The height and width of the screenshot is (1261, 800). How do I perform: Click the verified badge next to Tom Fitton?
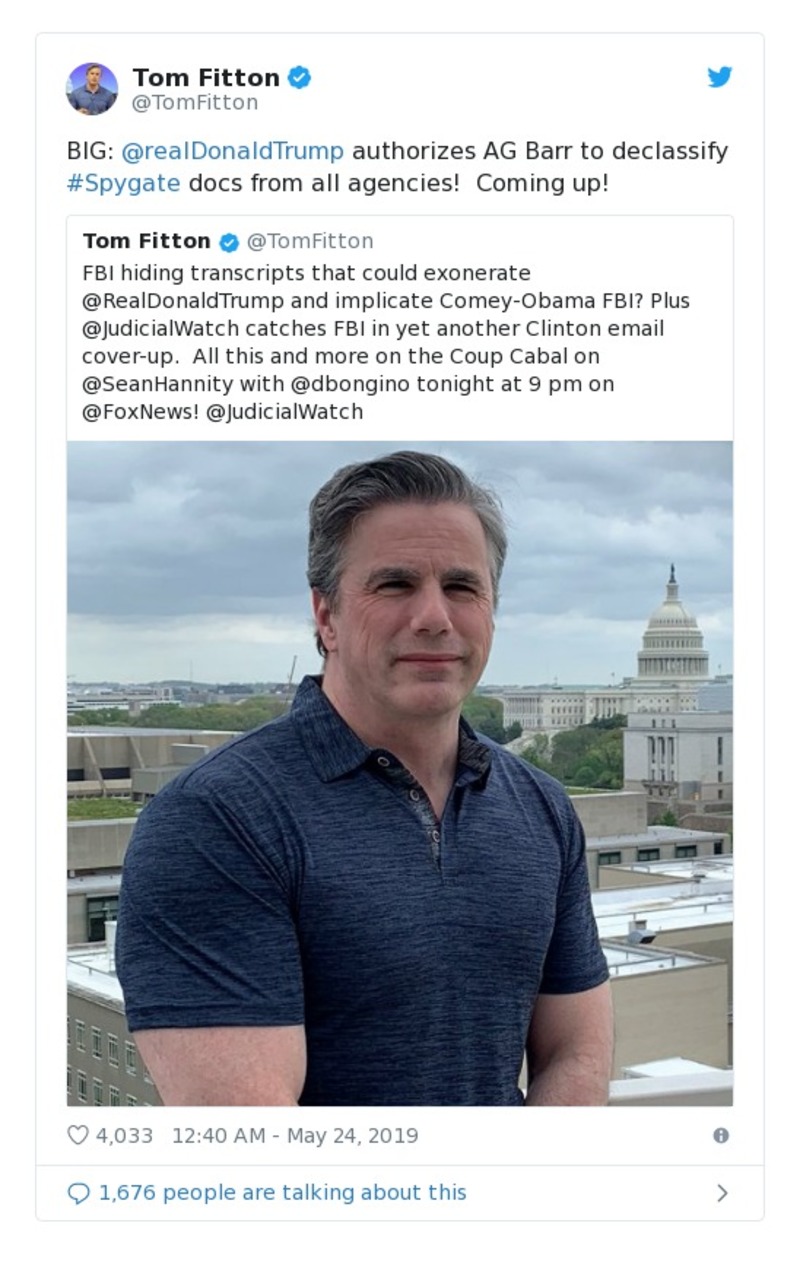click(x=300, y=76)
